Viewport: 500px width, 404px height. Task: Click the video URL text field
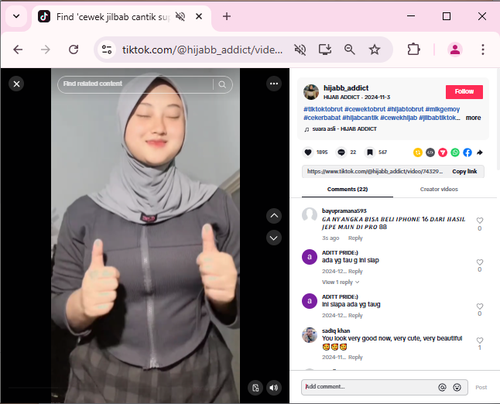375,171
